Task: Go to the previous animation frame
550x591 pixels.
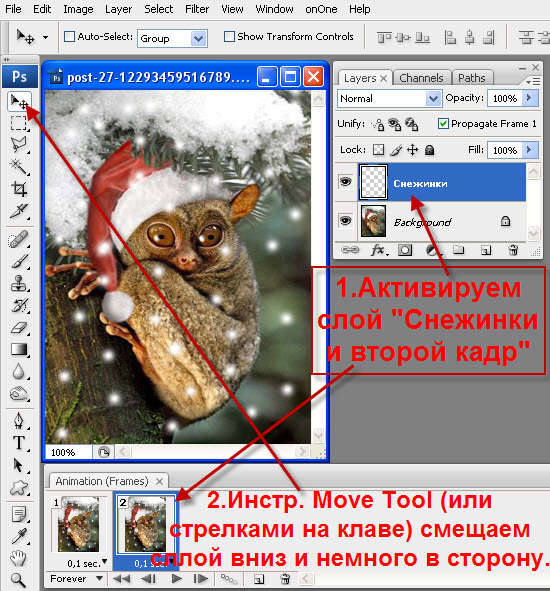Action: coord(149,578)
